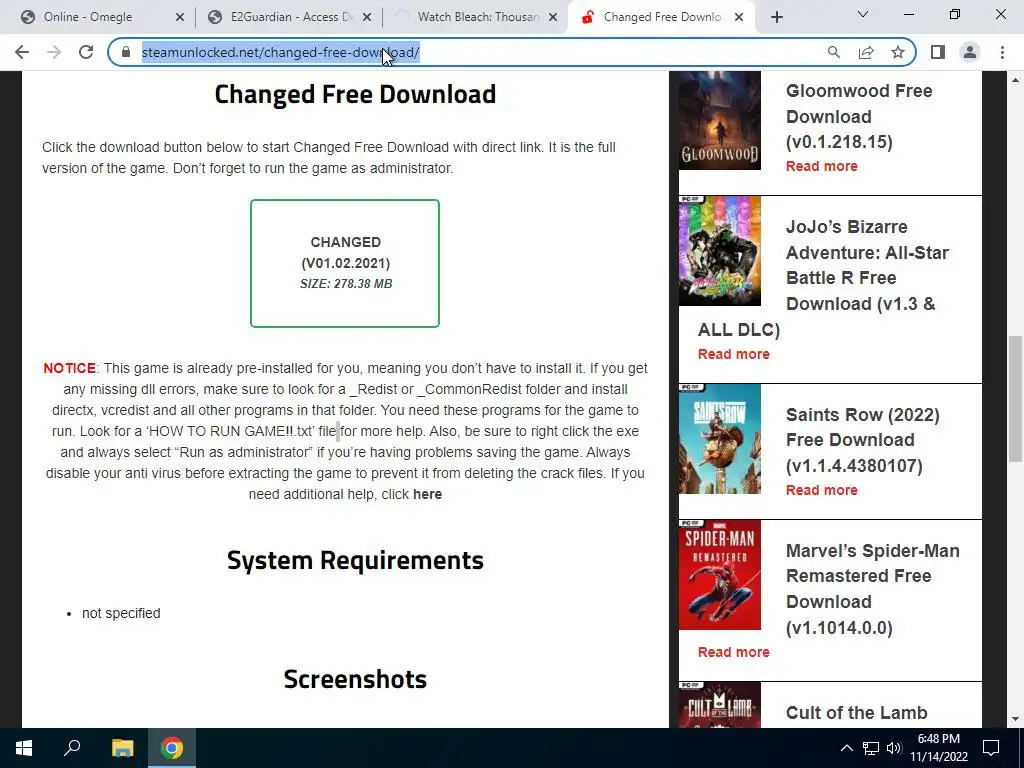Screen dimensions: 1024x768
Task: Open Cult of the Lamb title
Action: coord(856,712)
